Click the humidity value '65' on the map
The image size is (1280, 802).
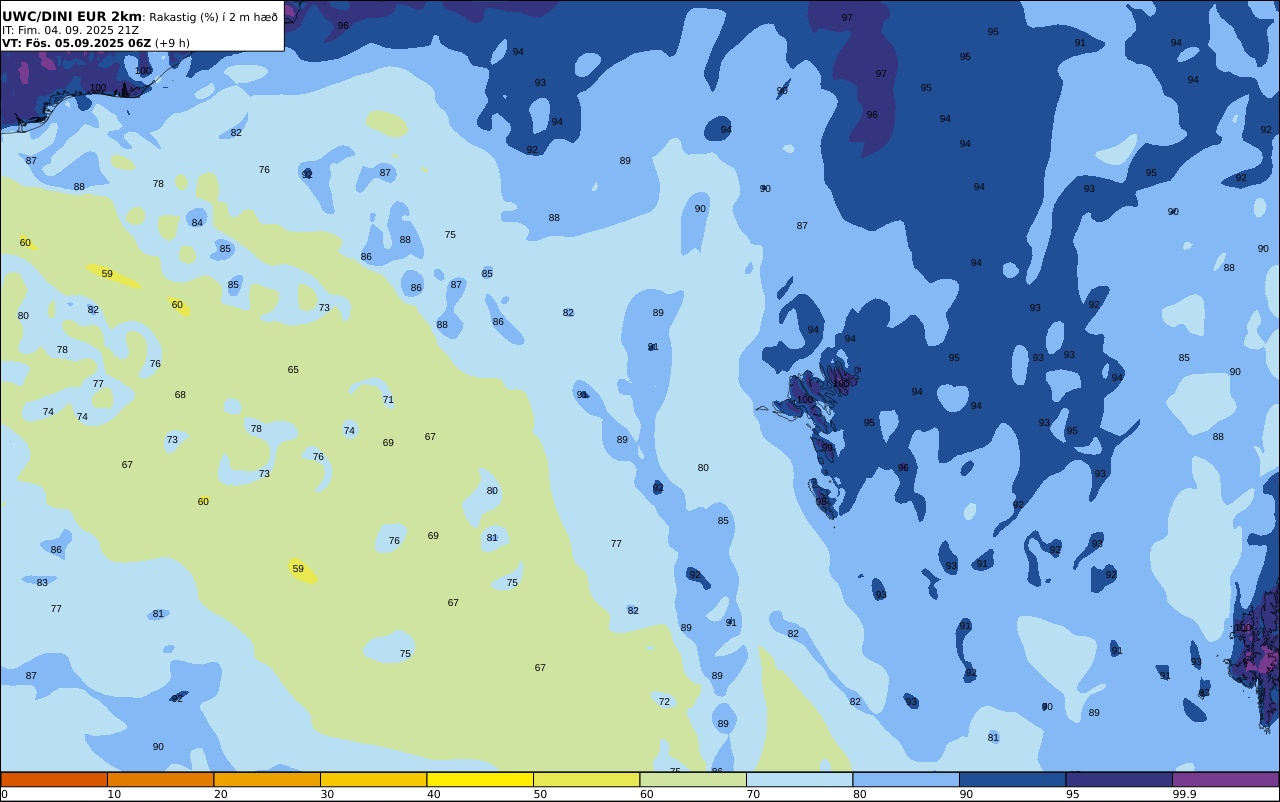(293, 370)
